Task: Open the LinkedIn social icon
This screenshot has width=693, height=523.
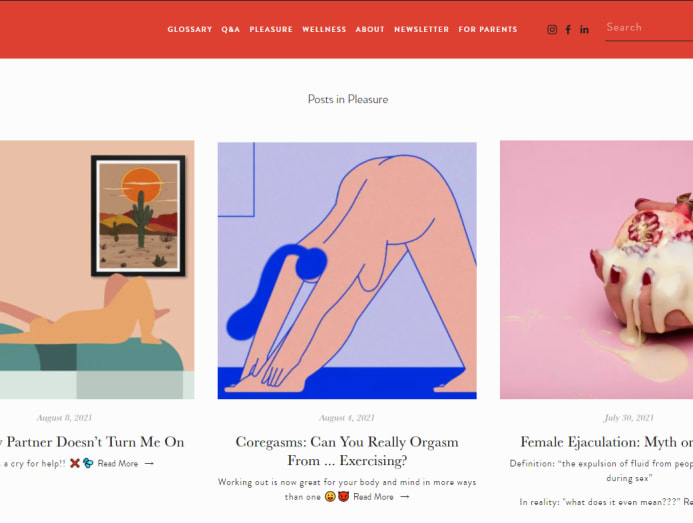Action: [584, 30]
